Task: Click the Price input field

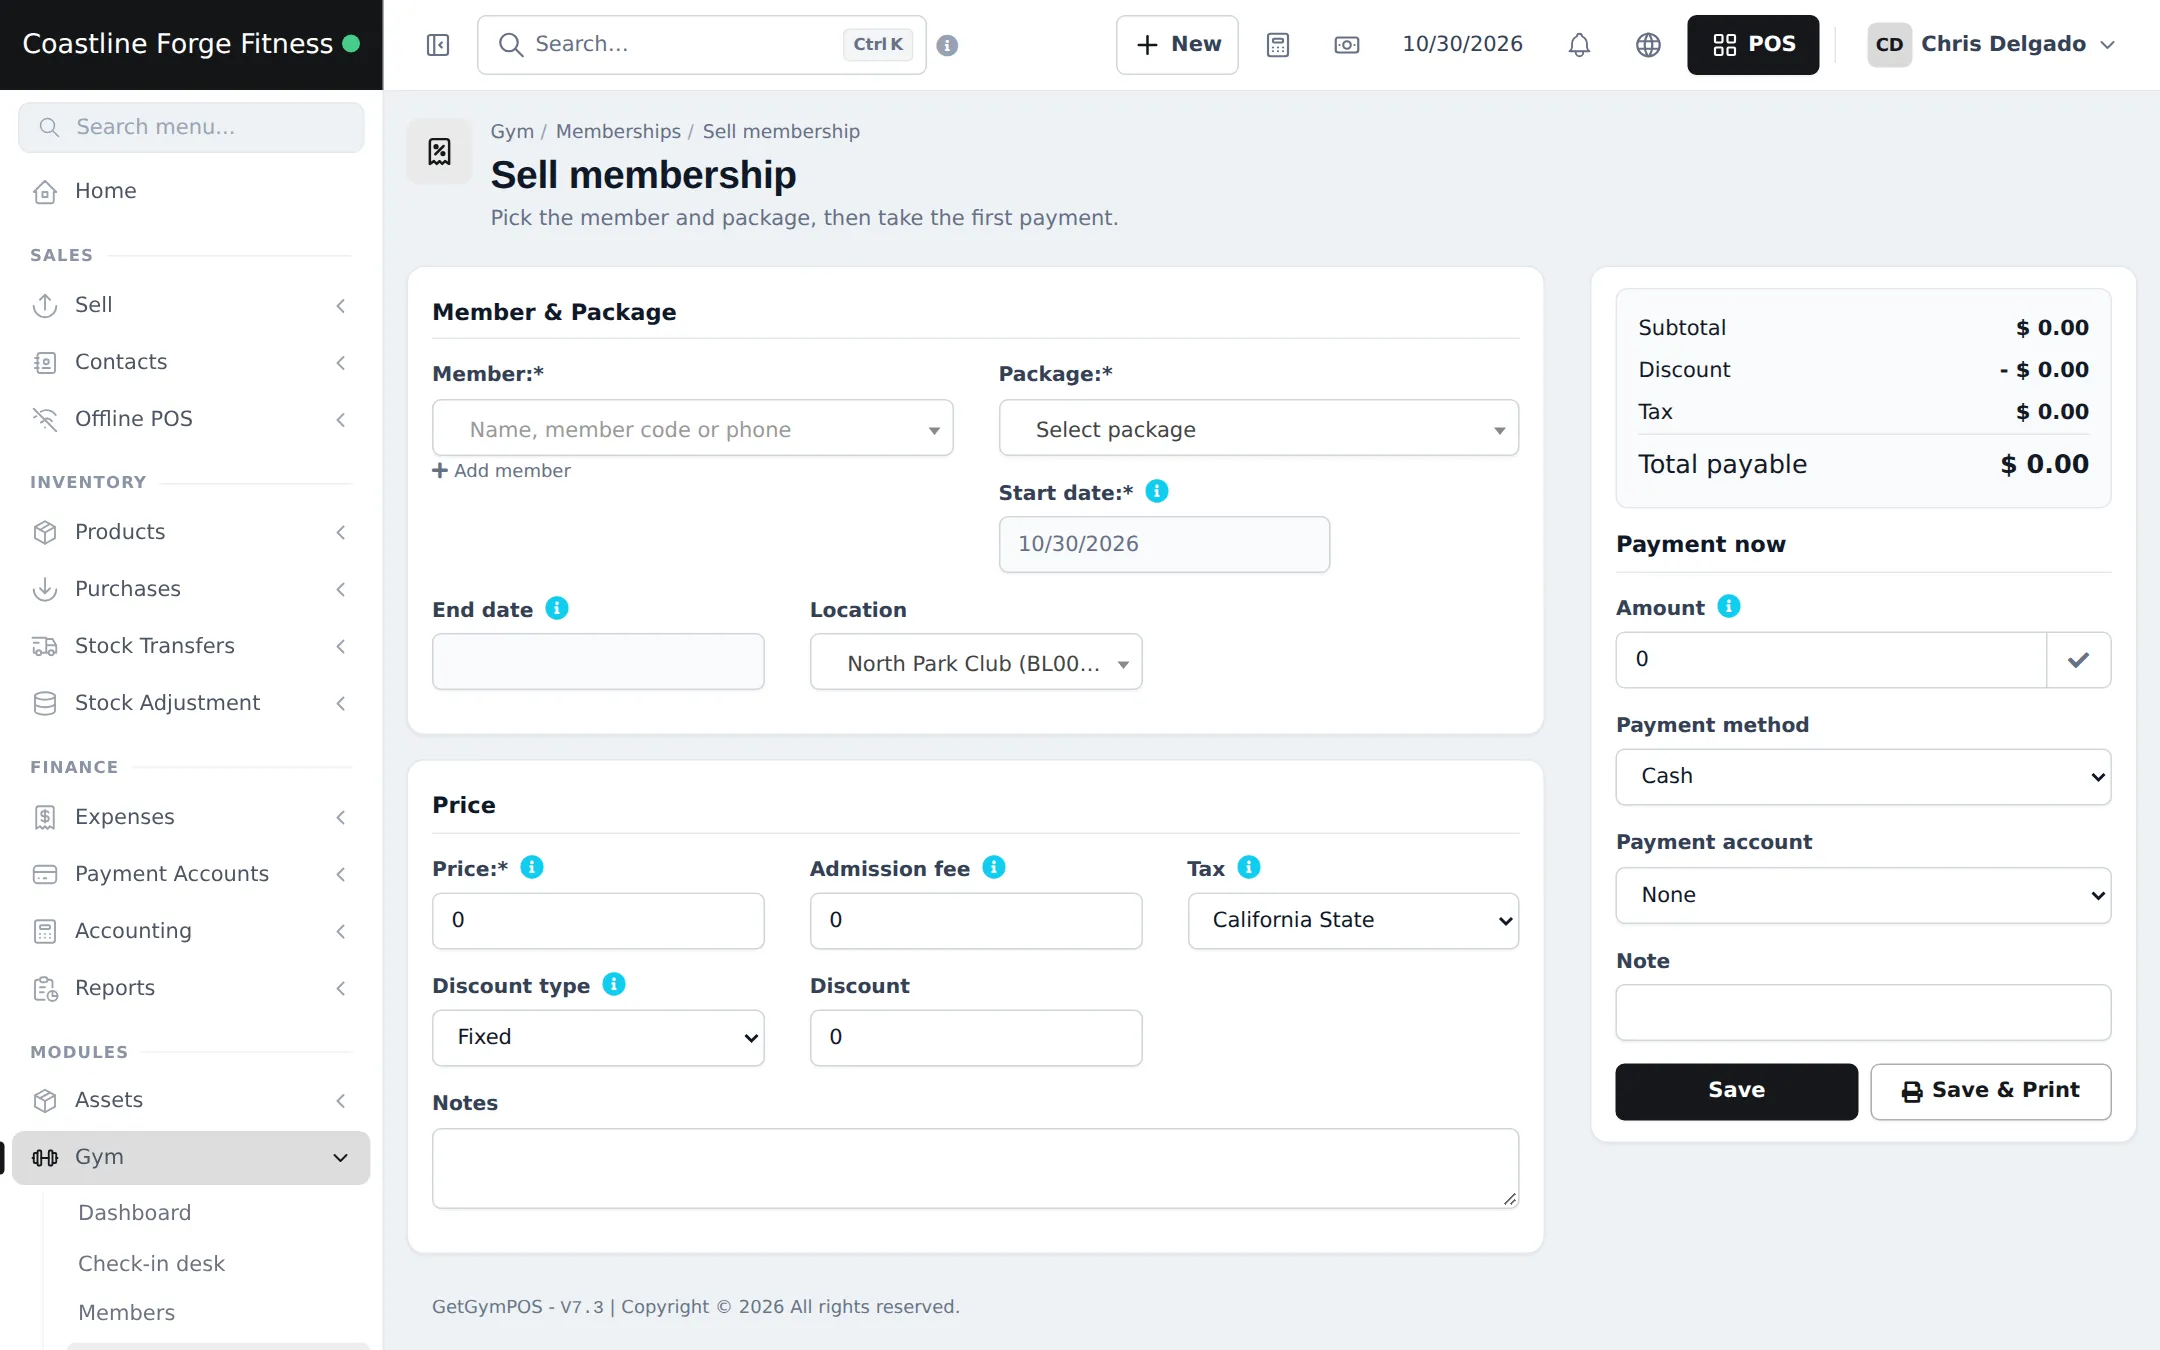Action: [x=598, y=920]
